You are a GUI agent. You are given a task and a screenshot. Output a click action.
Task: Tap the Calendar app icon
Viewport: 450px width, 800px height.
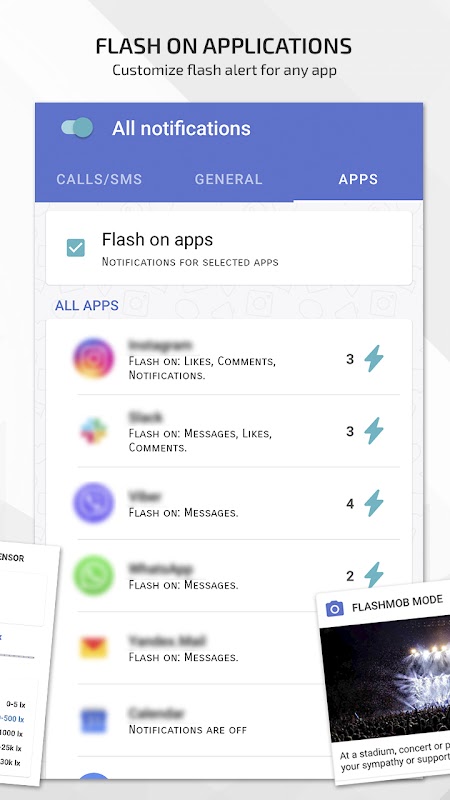tap(94, 720)
